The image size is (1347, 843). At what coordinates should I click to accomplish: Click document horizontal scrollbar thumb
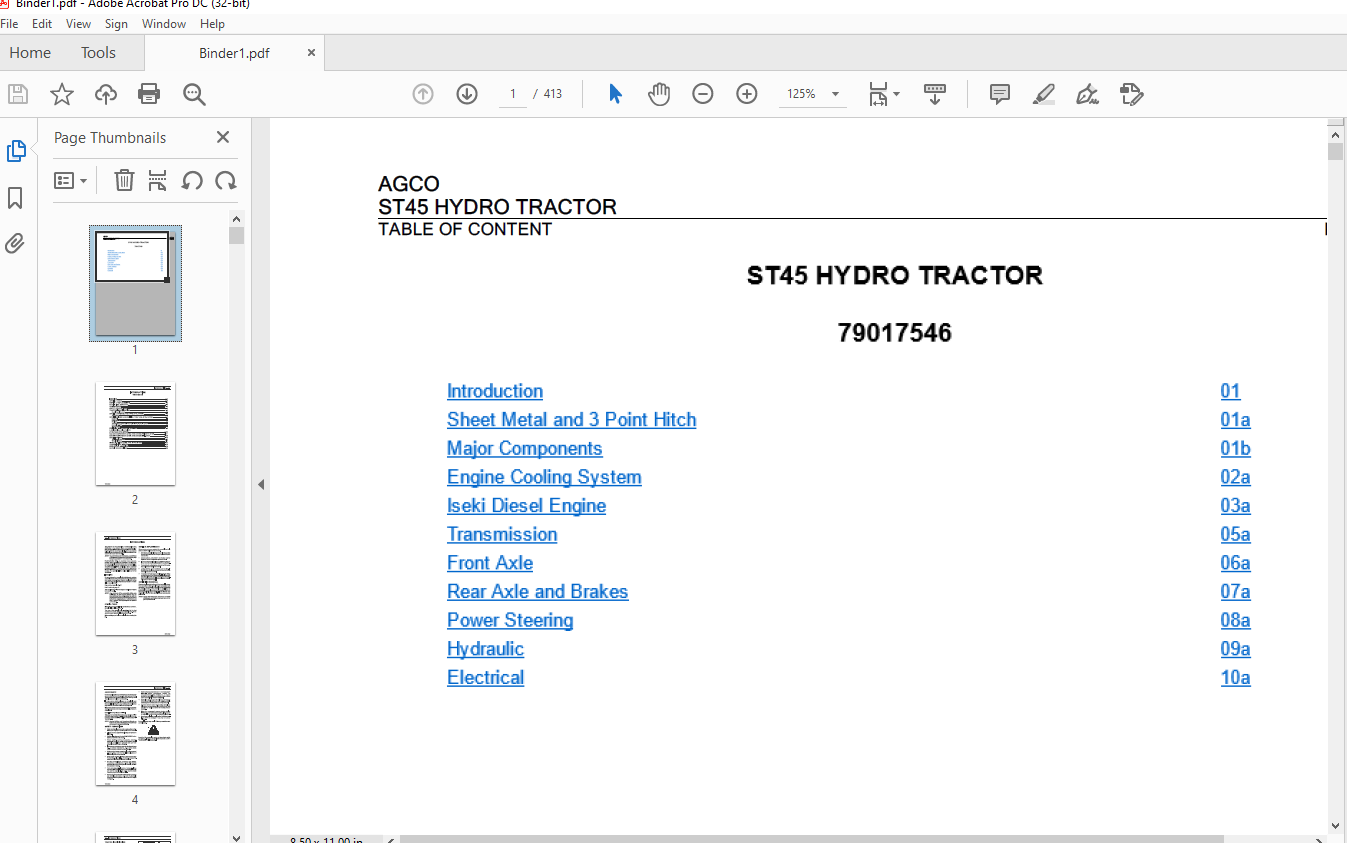(812, 839)
